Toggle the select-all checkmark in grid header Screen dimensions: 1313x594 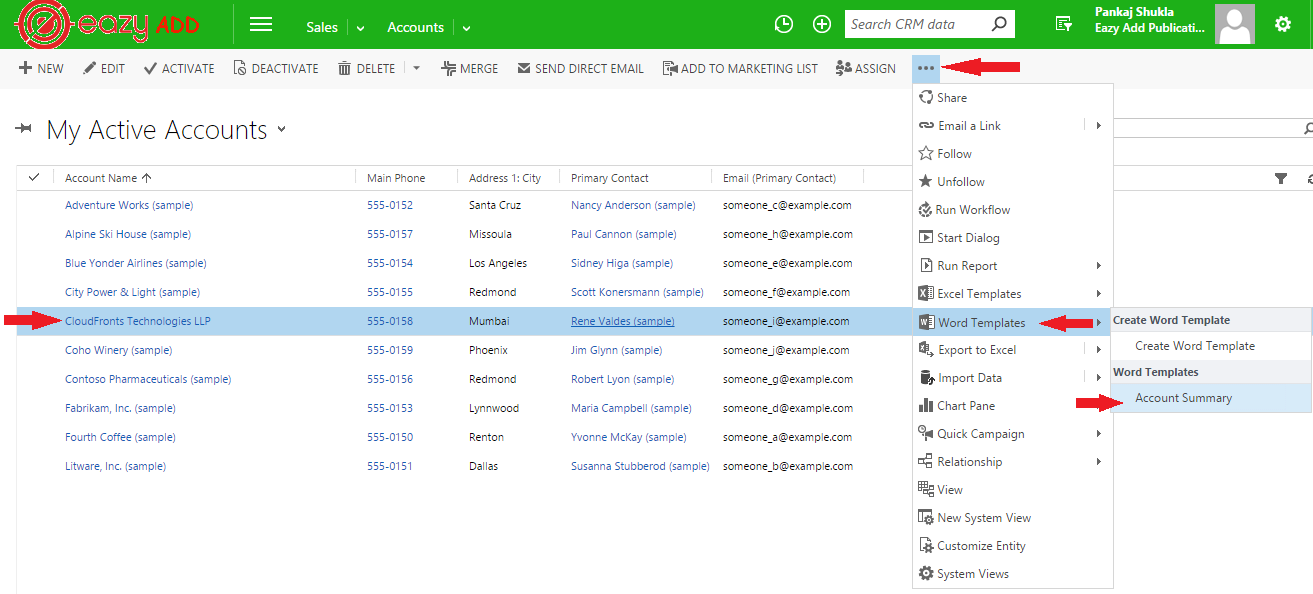34,177
